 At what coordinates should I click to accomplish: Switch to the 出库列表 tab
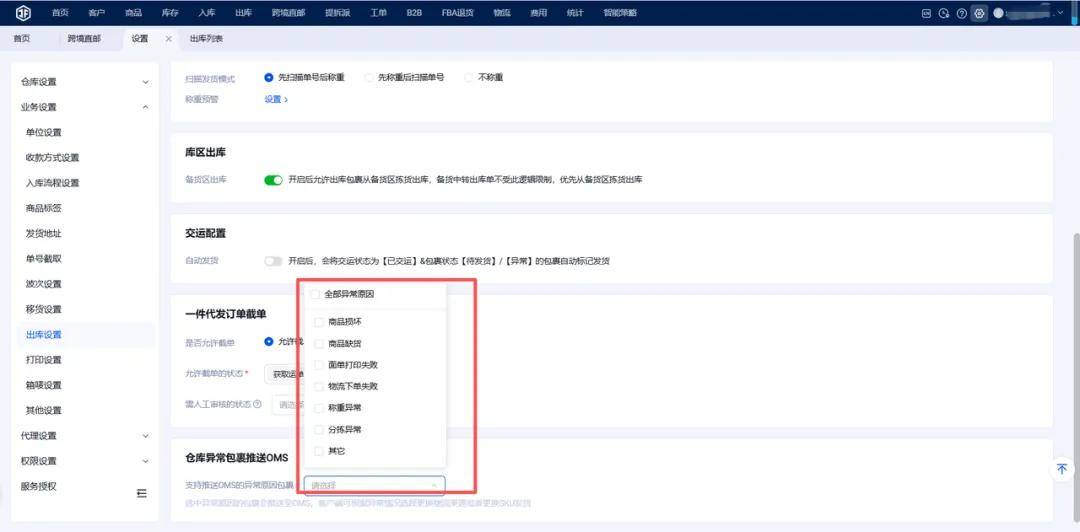pos(206,39)
